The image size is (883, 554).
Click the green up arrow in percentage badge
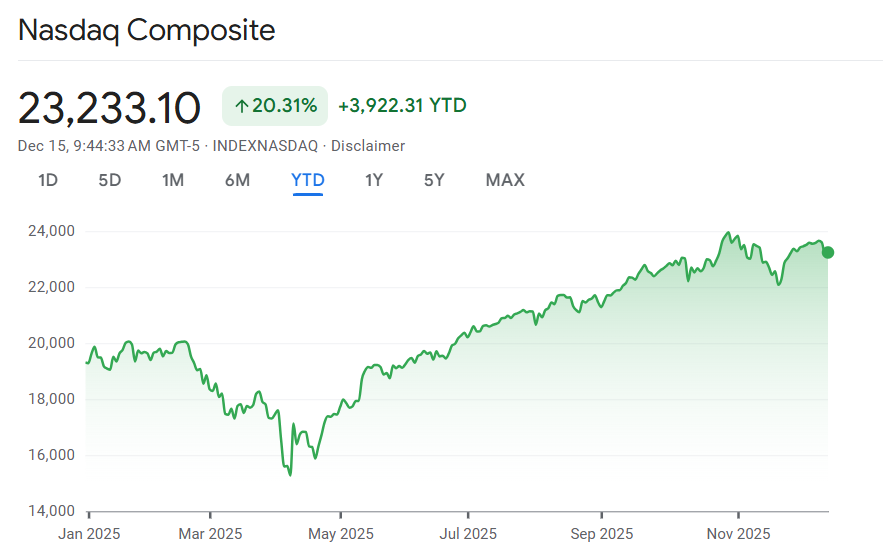241,106
